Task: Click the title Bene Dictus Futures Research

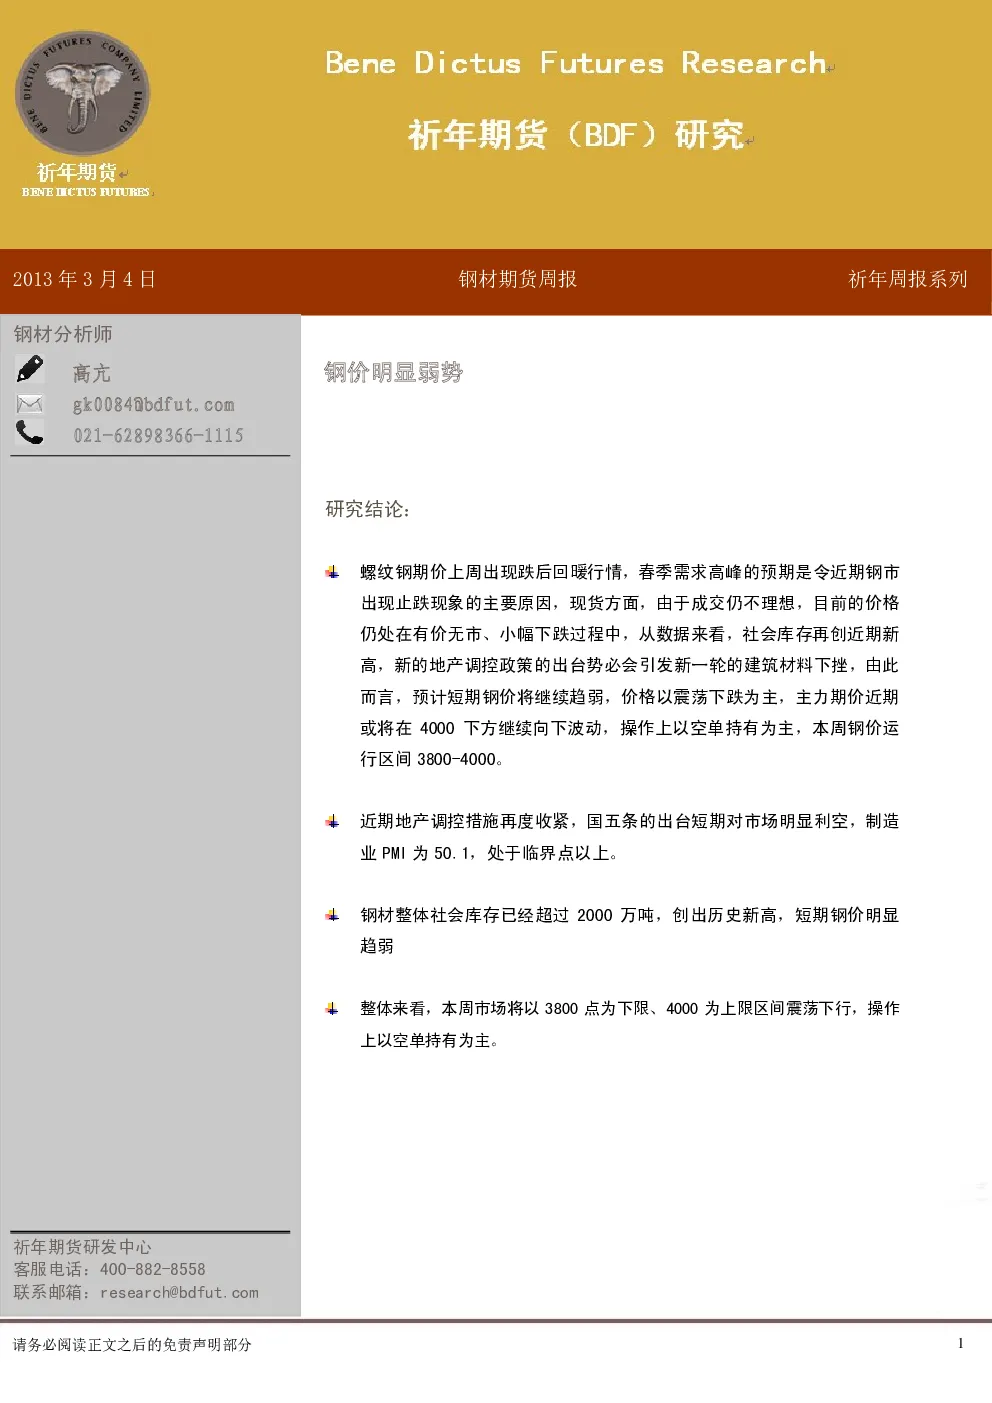Action: (576, 63)
